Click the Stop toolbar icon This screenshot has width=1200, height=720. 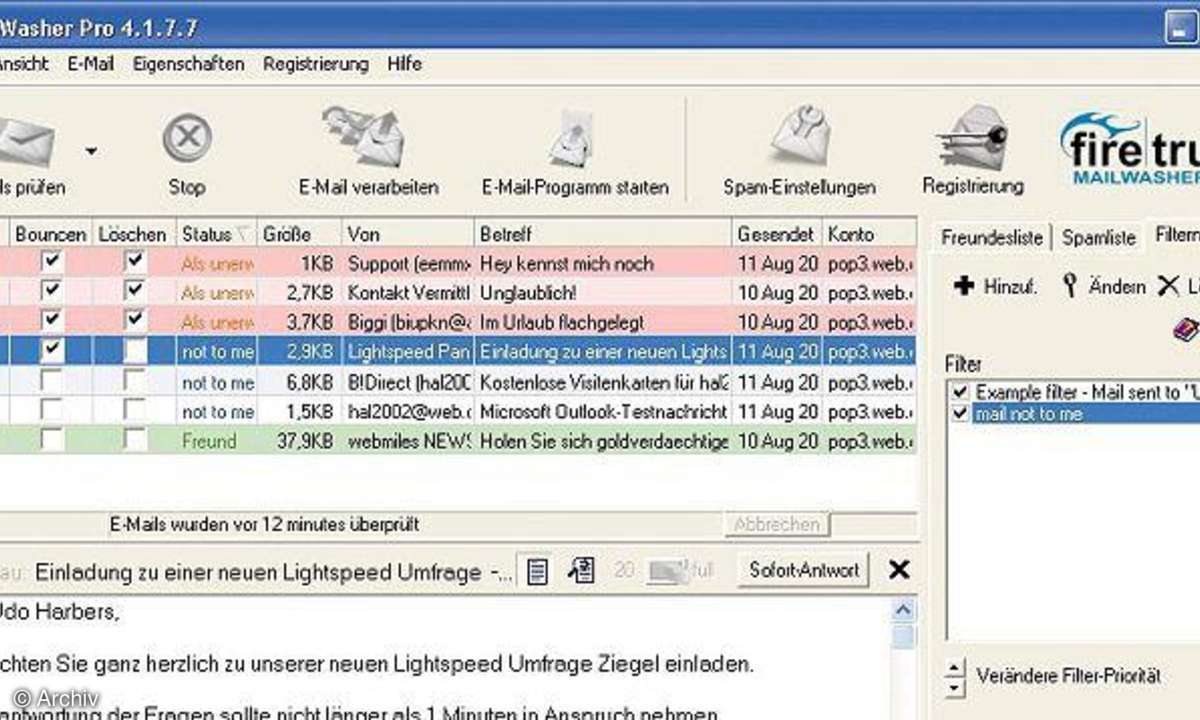point(187,138)
